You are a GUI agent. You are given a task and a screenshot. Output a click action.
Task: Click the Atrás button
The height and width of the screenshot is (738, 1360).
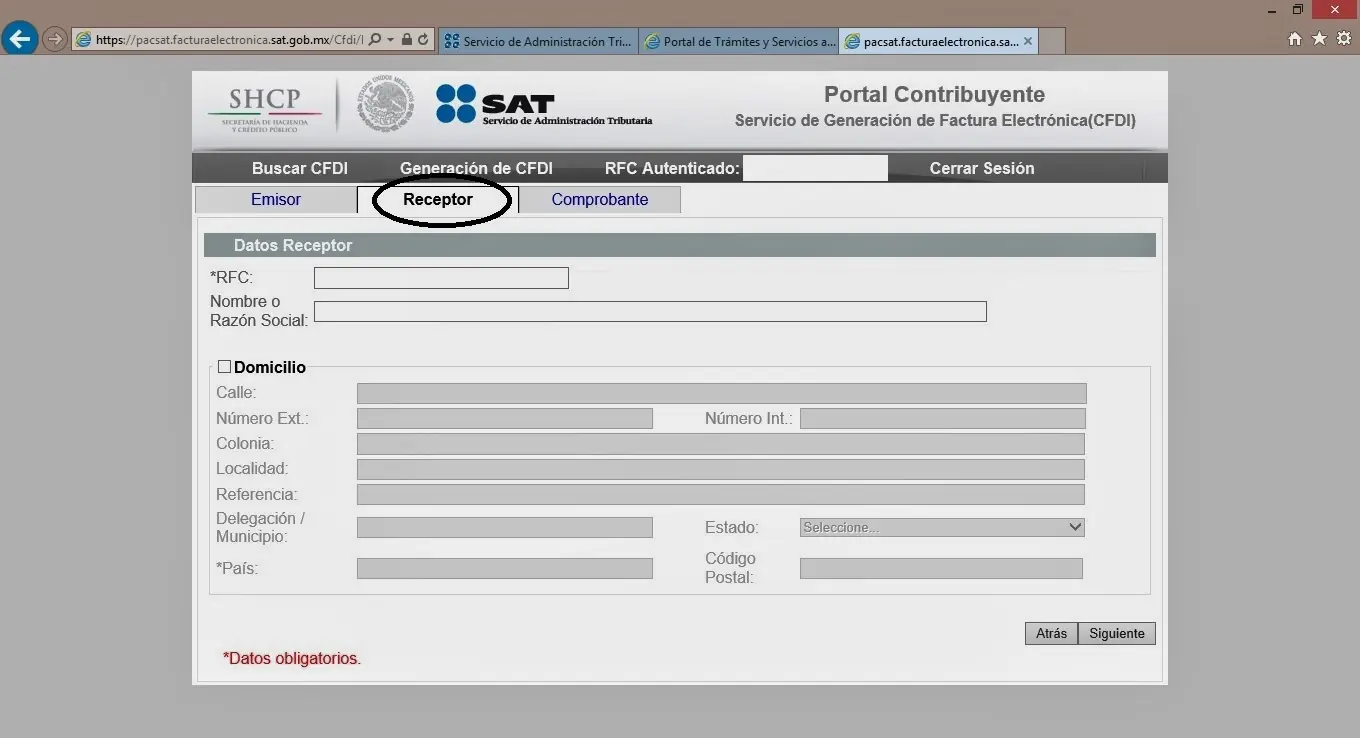(x=1051, y=633)
